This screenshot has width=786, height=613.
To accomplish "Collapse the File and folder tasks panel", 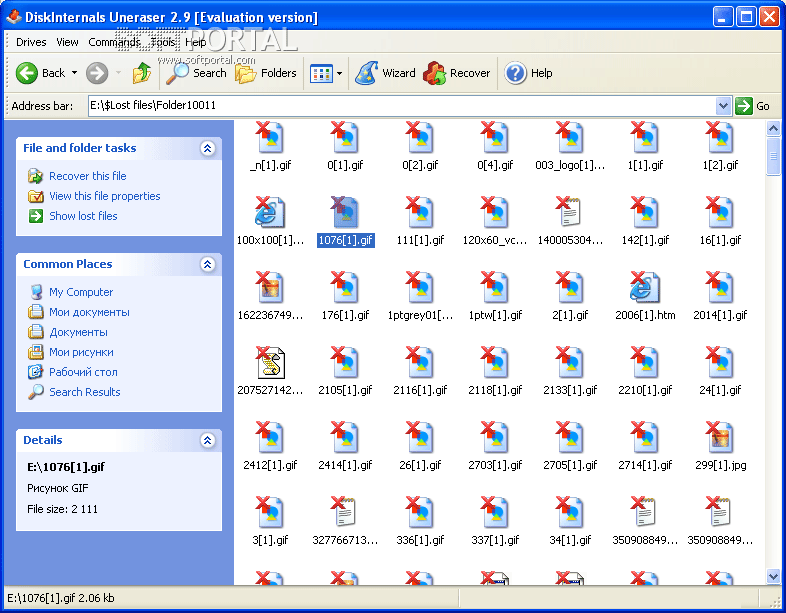I will 208,148.
